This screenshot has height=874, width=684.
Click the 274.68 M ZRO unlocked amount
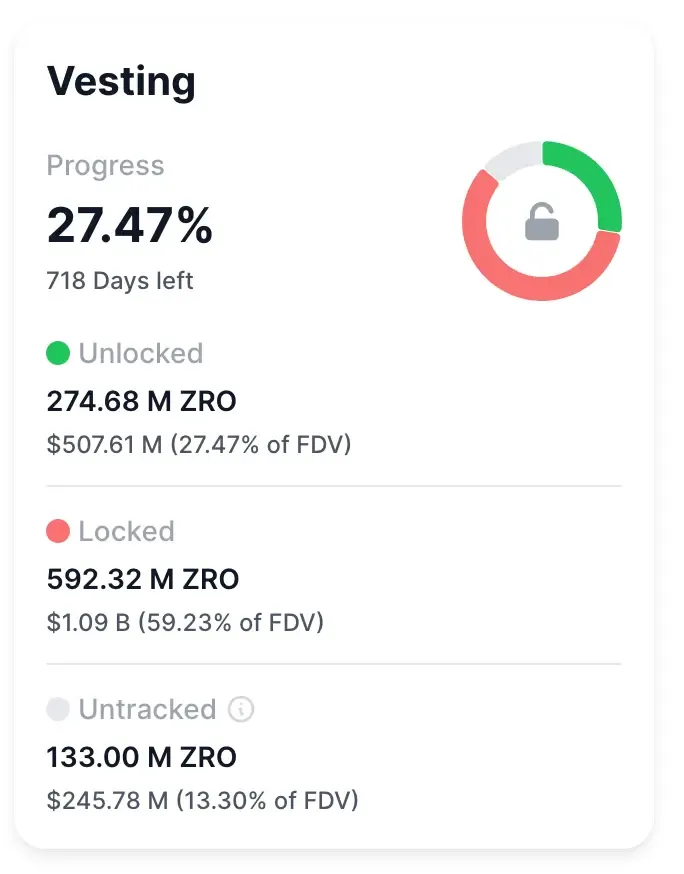click(x=141, y=401)
